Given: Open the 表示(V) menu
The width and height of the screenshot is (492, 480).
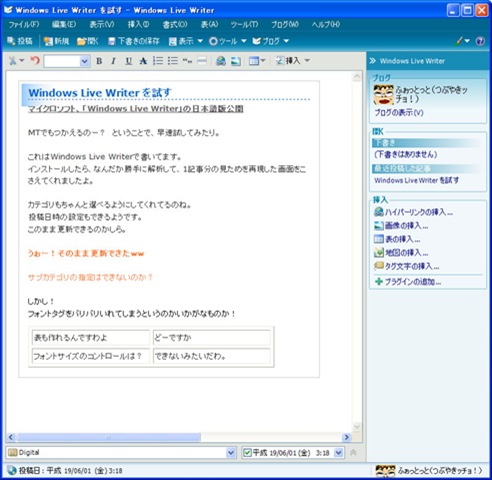Looking at the screenshot, I should (102, 24).
